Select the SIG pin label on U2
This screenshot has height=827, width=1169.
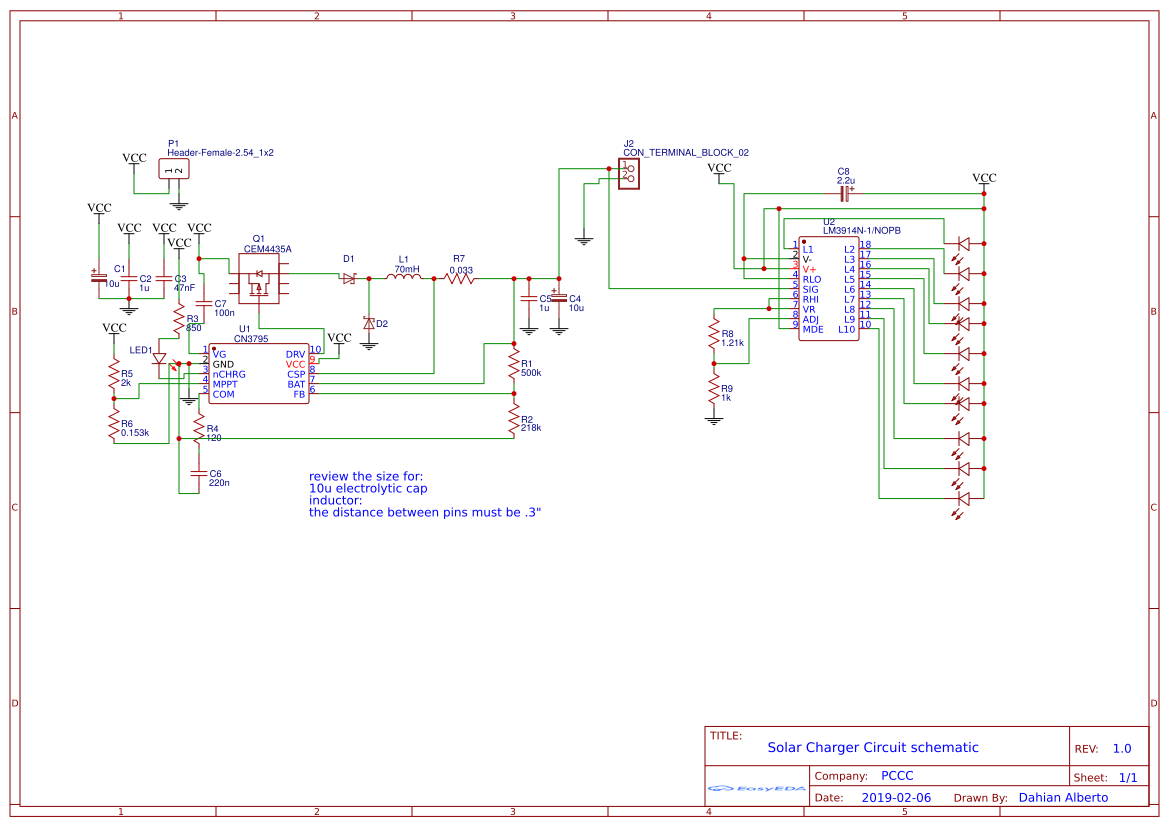coord(810,289)
